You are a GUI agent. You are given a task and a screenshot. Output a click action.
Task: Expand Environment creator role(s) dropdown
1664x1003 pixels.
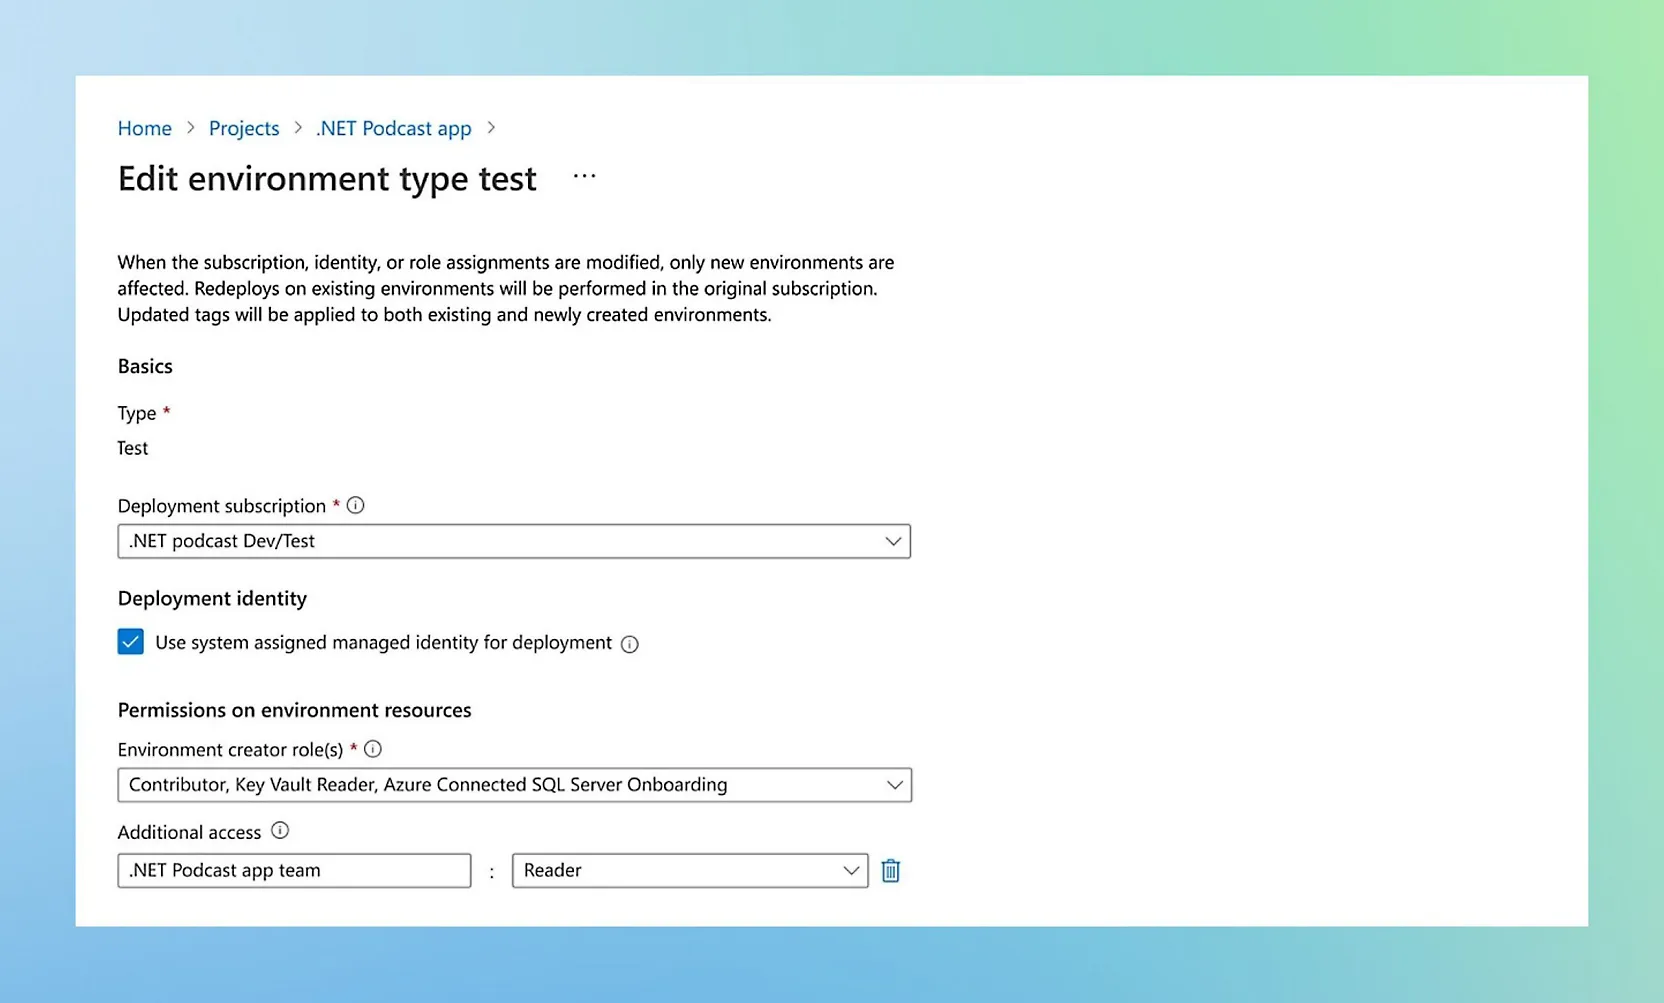click(x=513, y=785)
